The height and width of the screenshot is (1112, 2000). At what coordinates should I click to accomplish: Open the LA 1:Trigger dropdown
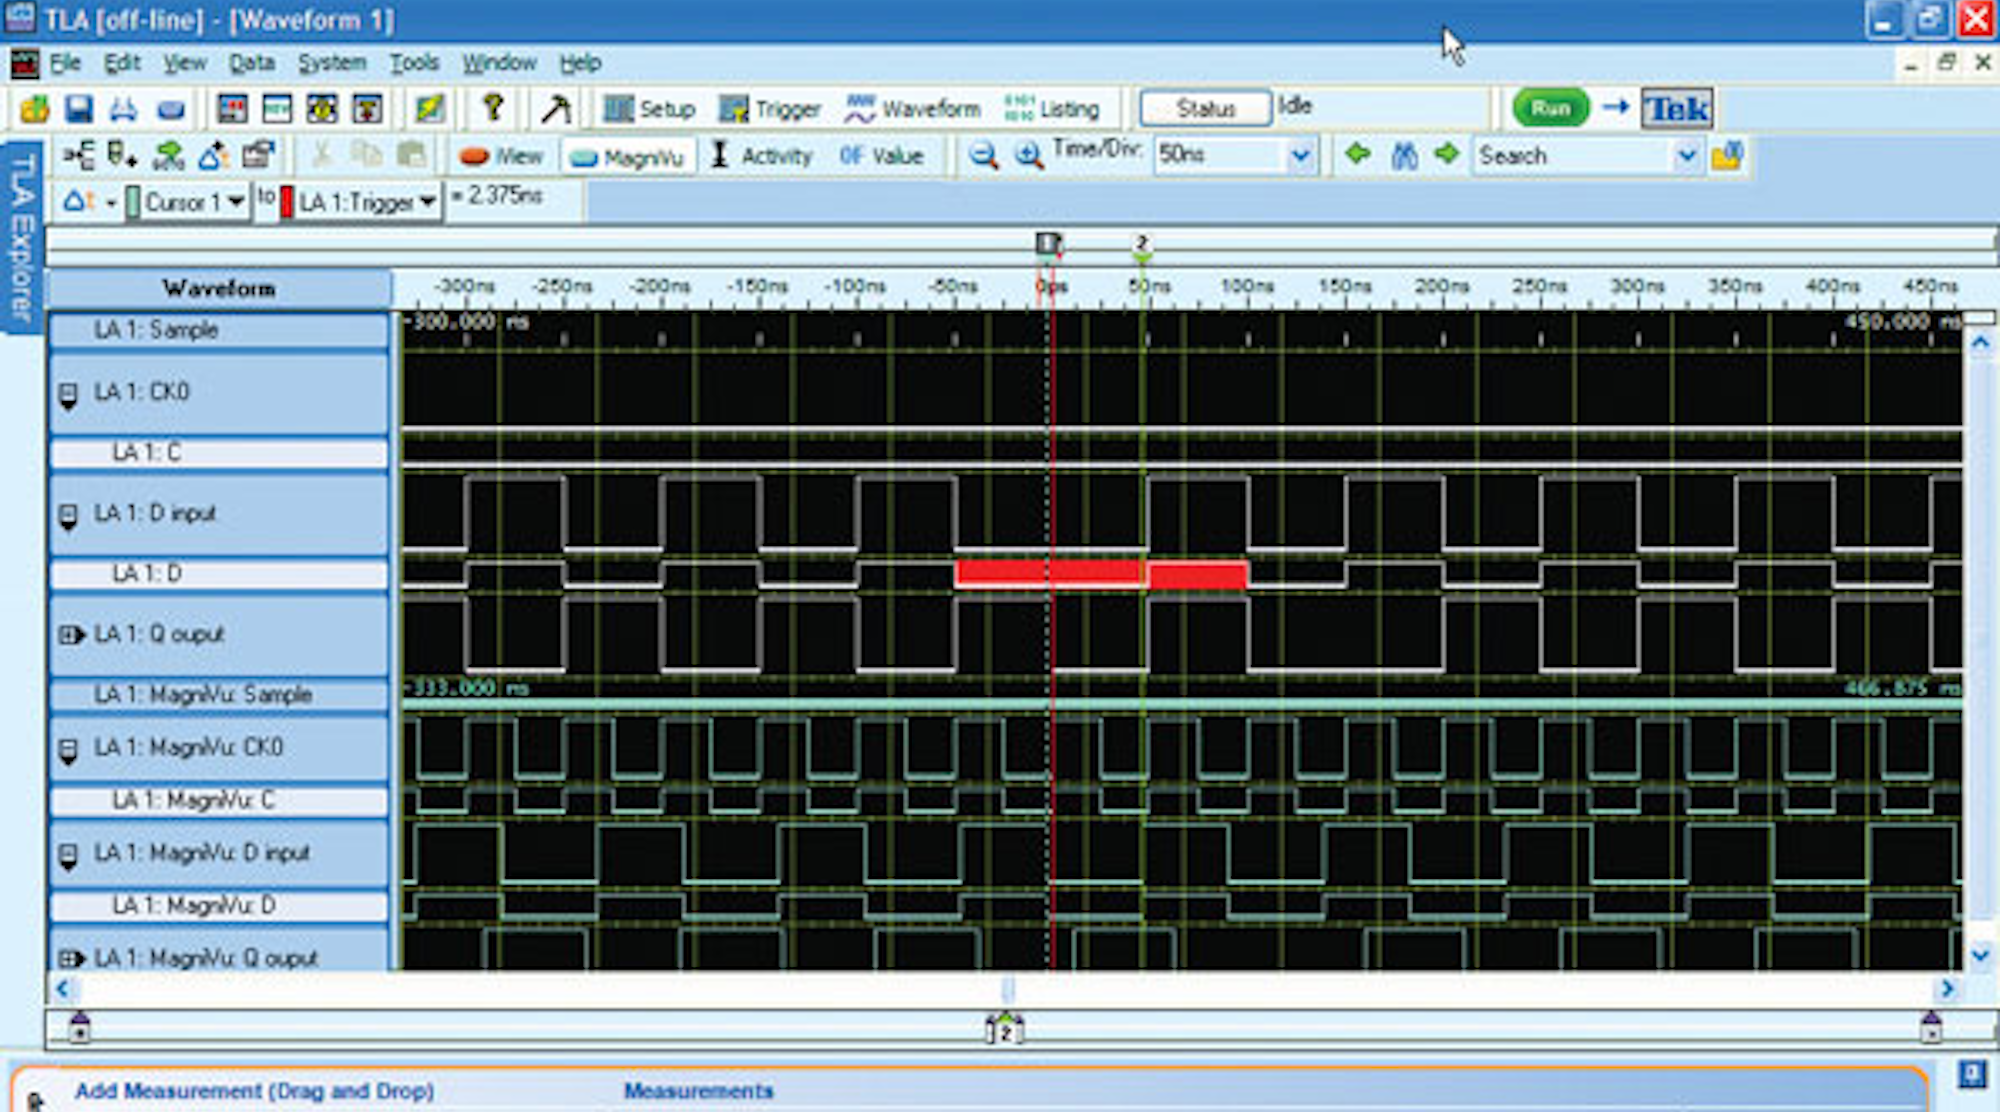[428, 199]
